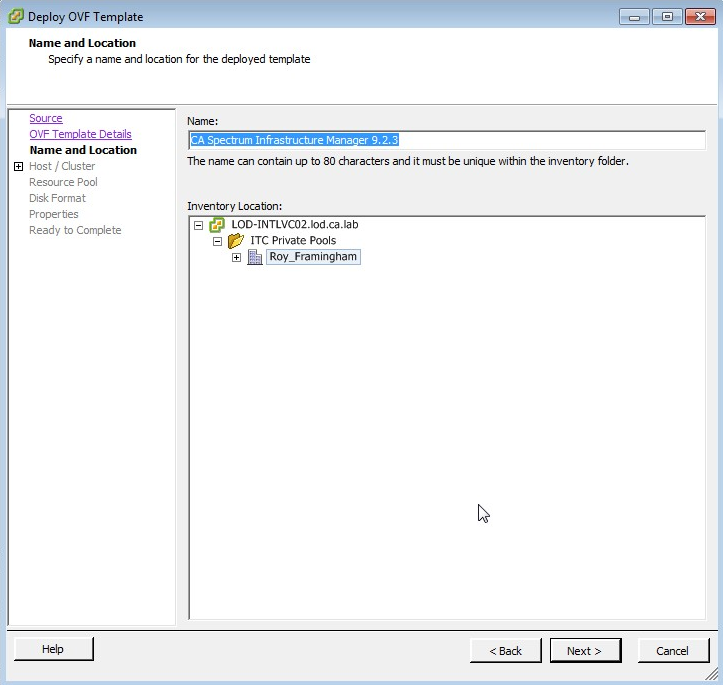This screenshot has width=723, height=685.
Task: Click the datacenter icon beside Roy_Framingham
Action: pyautogui.click(x=255, y=257)
